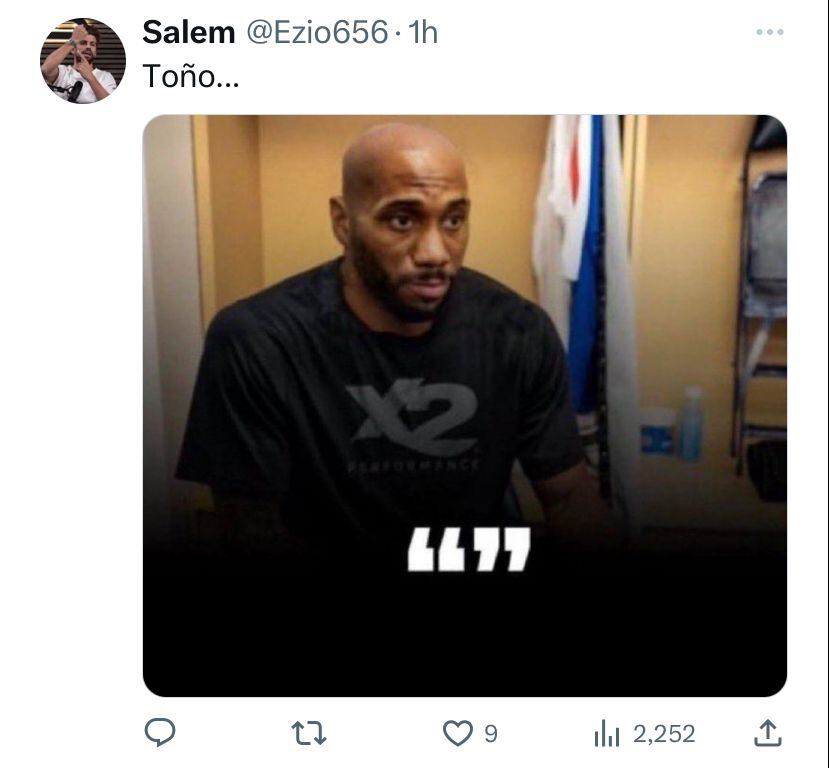The image size is (829, 768).
Task: Reply to Salem's tweet via speech bubble icon
Action: click(x=160, y=733)
